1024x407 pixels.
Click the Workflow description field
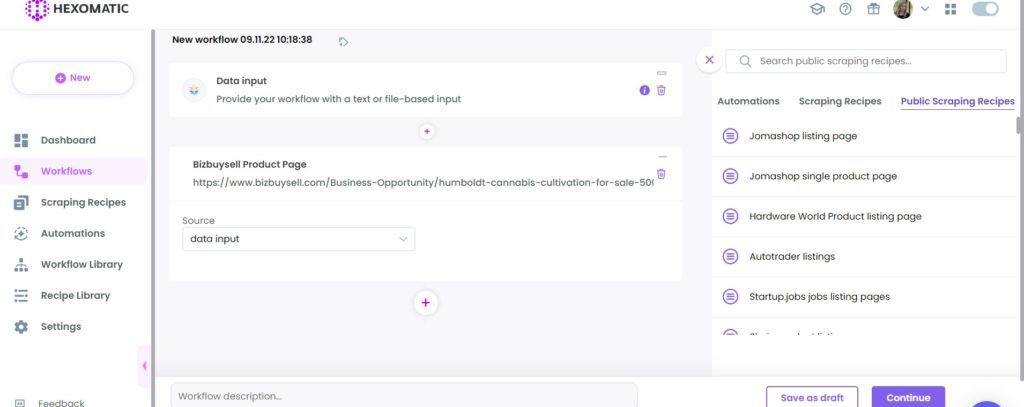coord(404,396)
